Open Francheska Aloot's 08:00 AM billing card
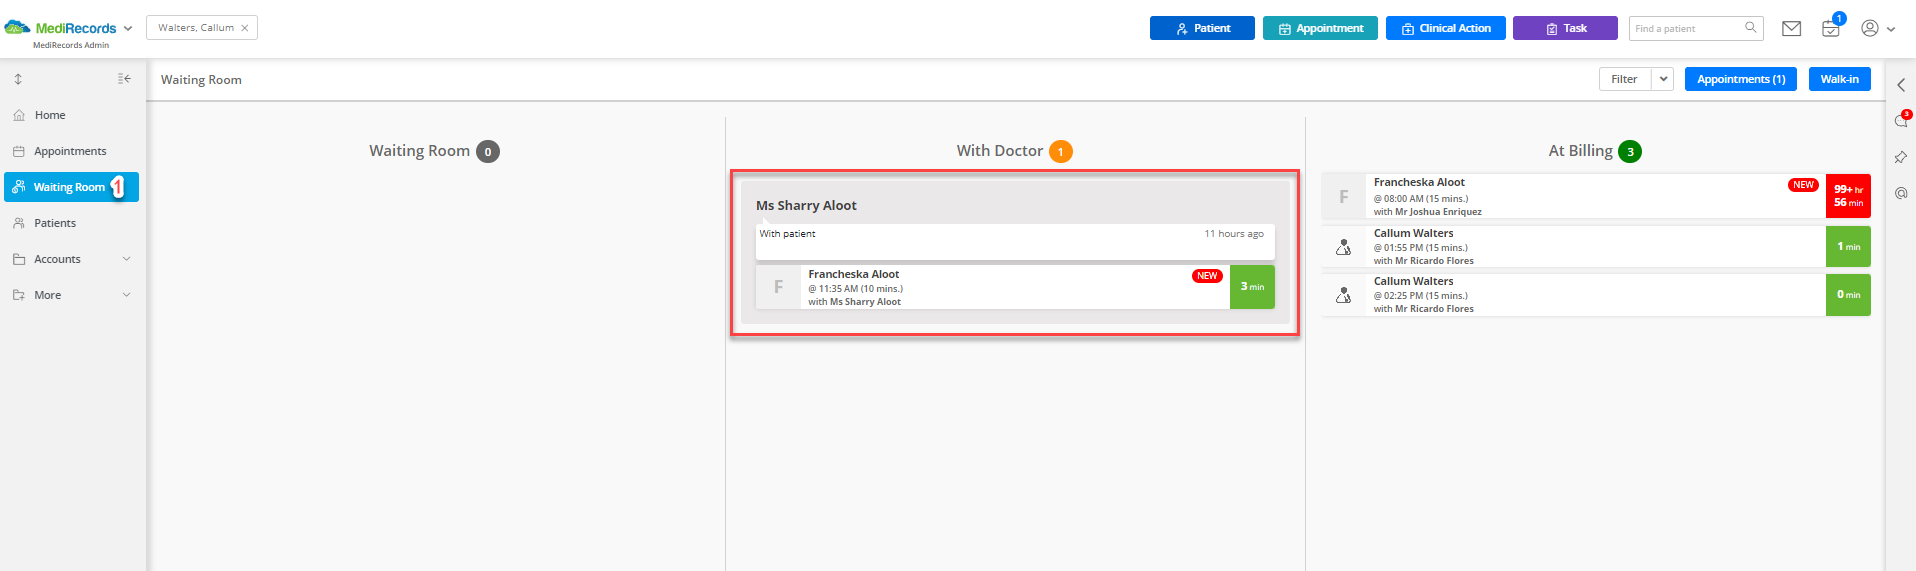 coord(1596,196)
